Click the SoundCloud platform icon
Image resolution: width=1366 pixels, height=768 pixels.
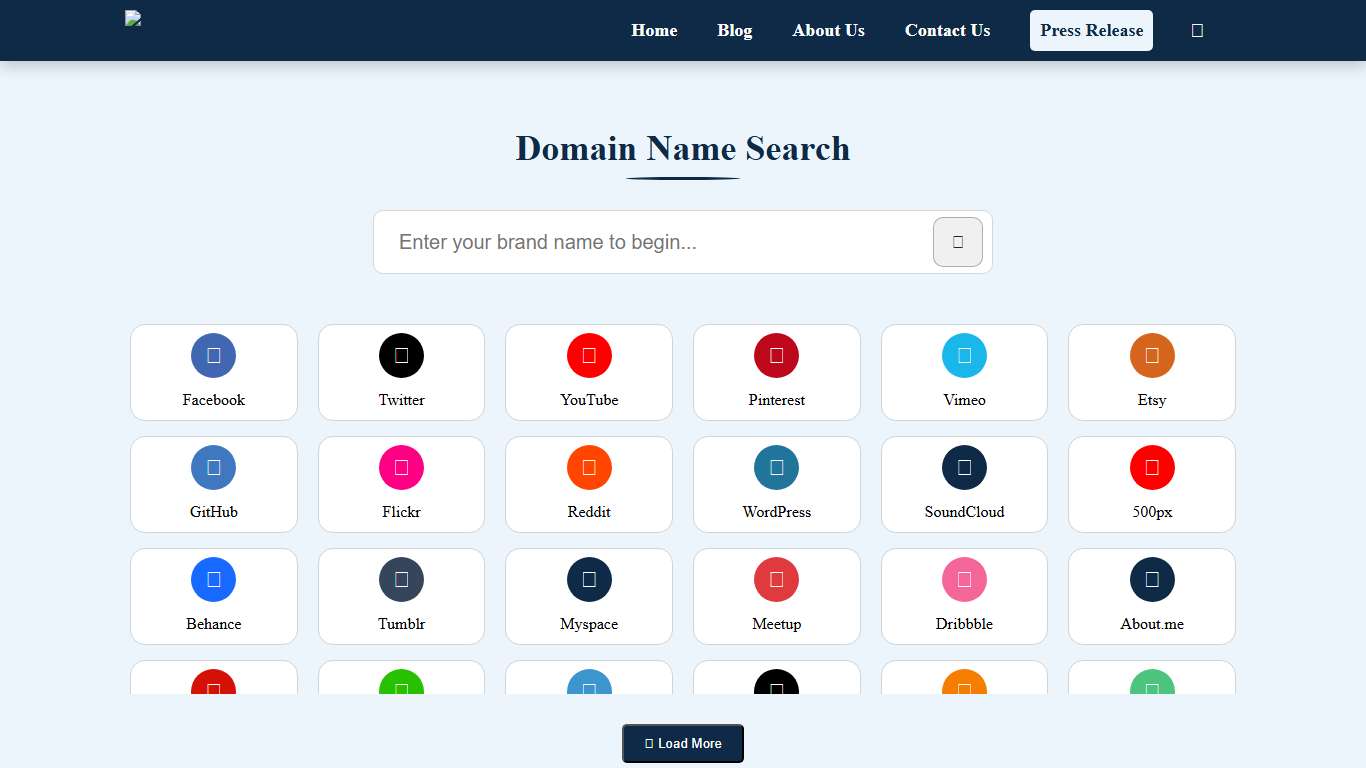964,467
